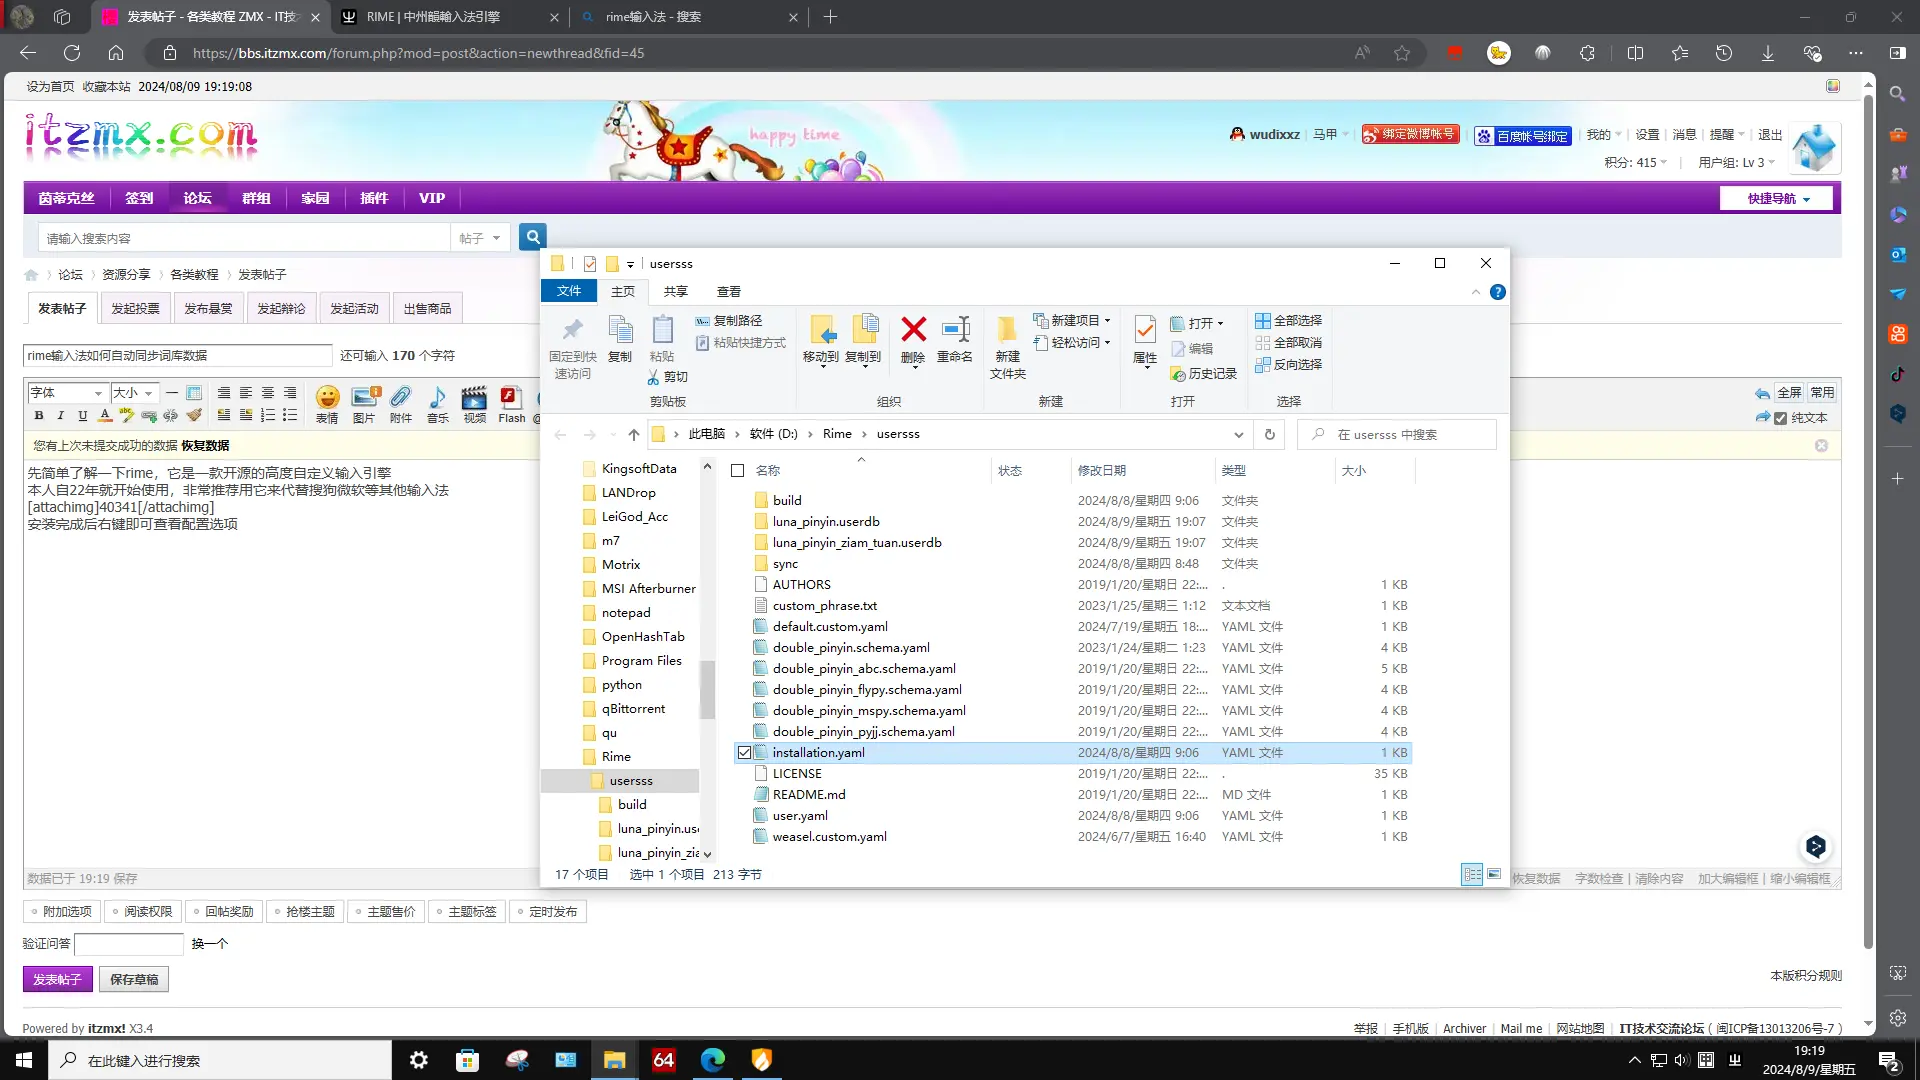Click the Flash icon in editor toolbar
The width and height of the screenshot is (1920, 1080).
click(x=511, y=397)
